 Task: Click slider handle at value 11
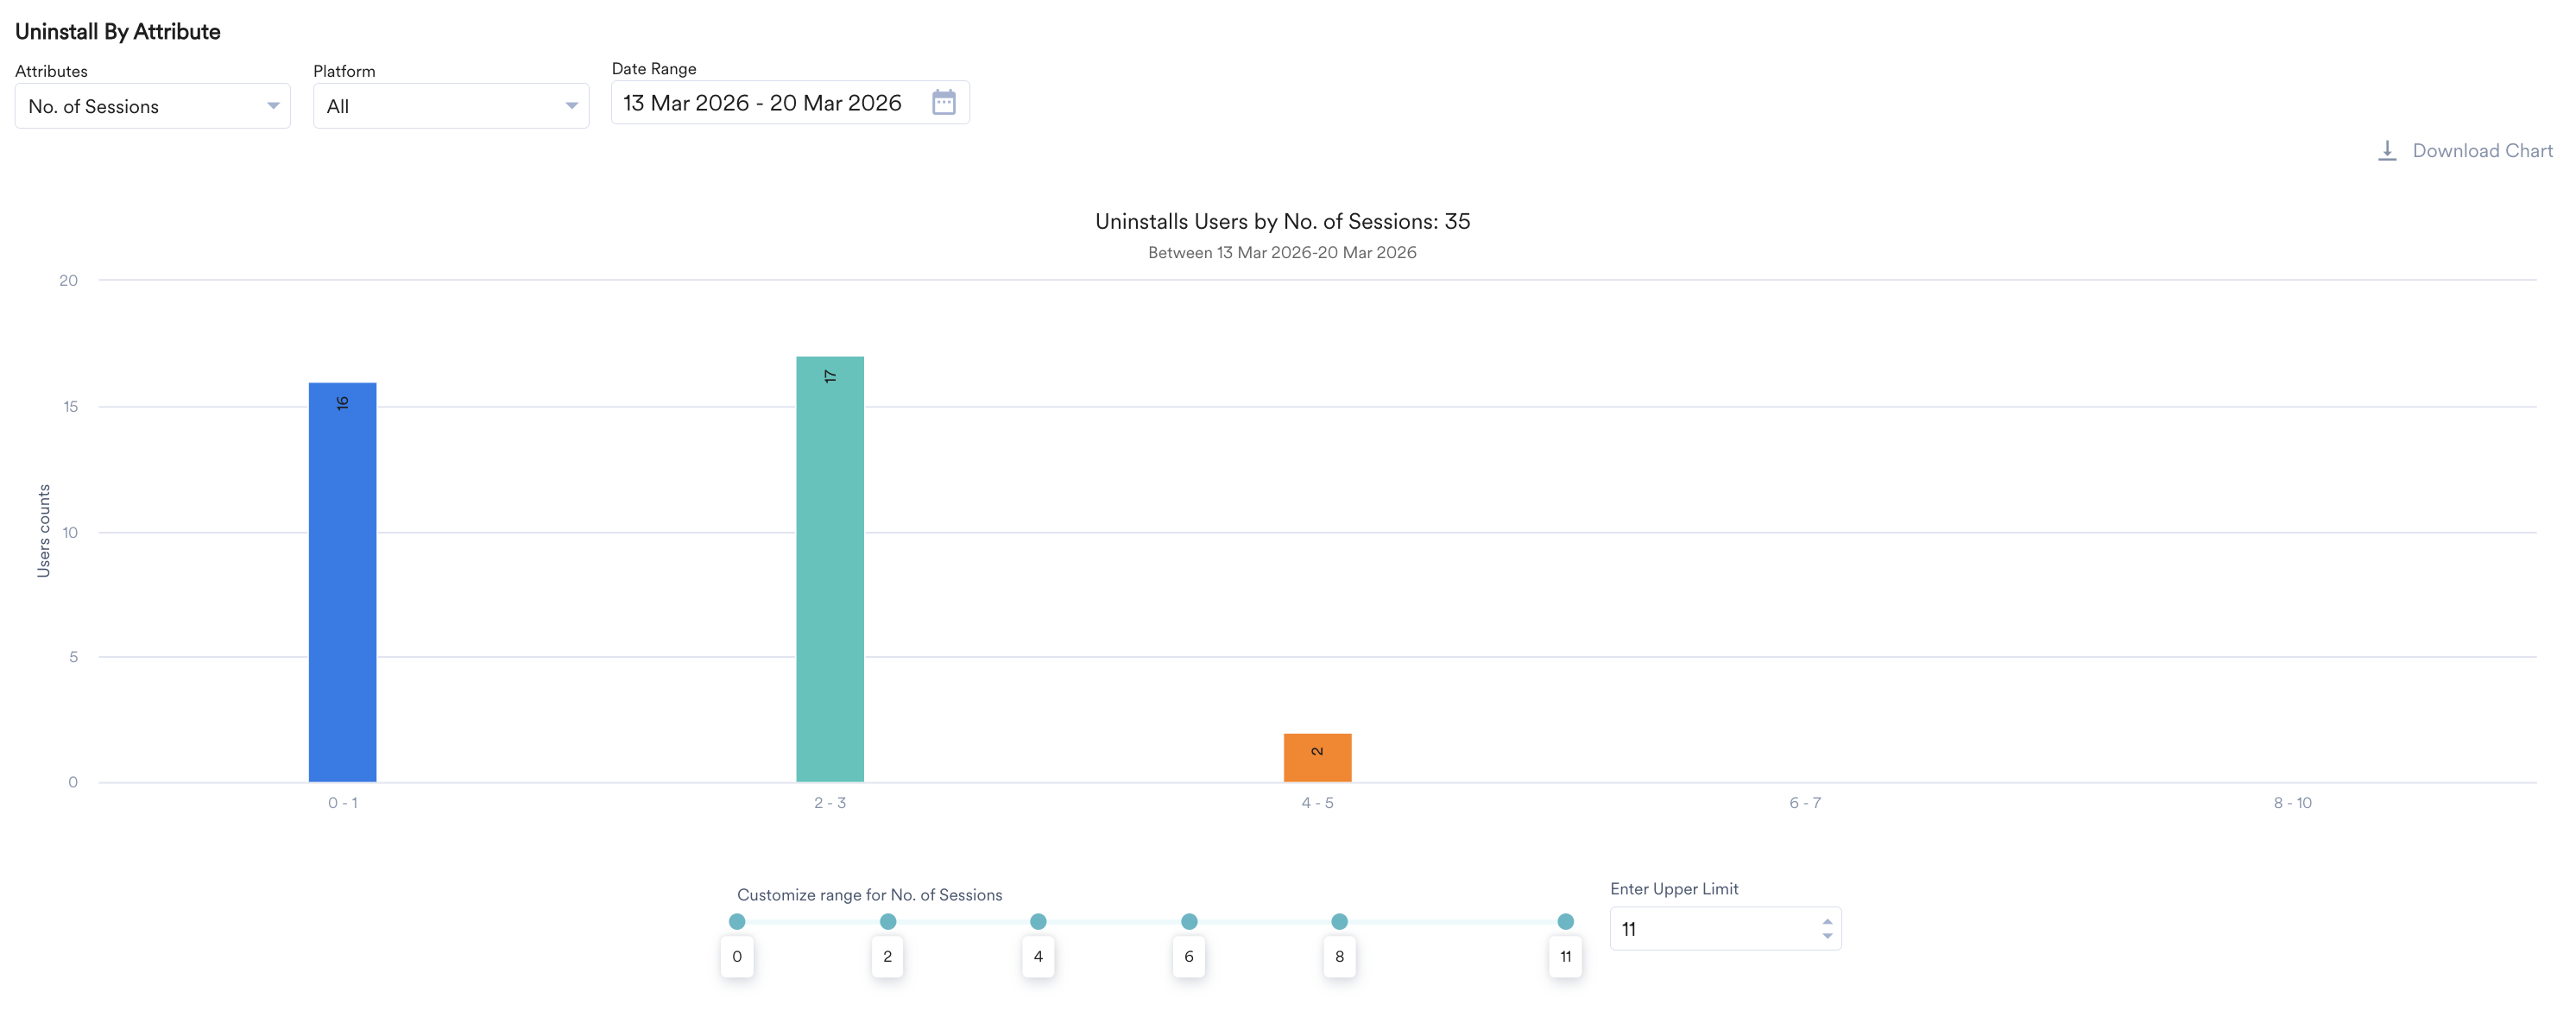pos(1565,921)
